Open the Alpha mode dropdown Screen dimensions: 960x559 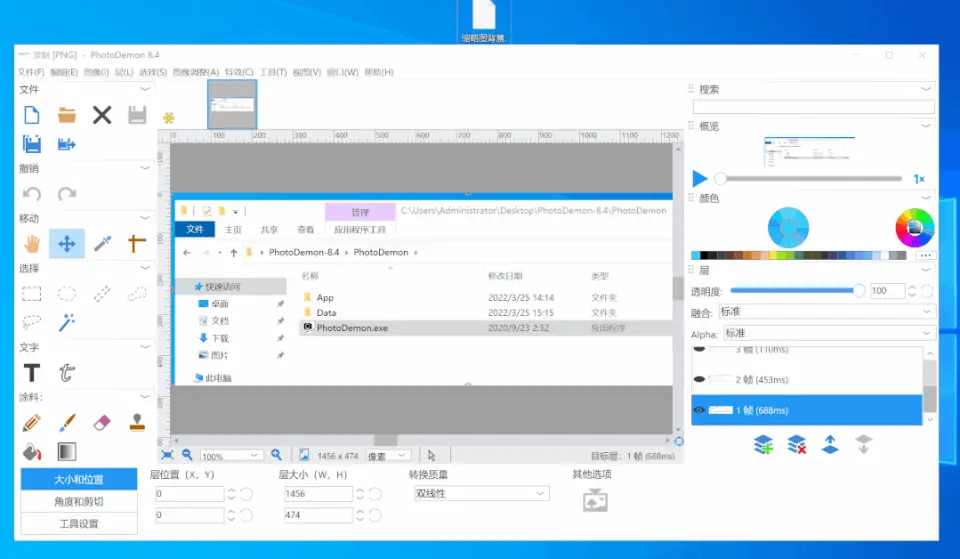click(829, 333)
